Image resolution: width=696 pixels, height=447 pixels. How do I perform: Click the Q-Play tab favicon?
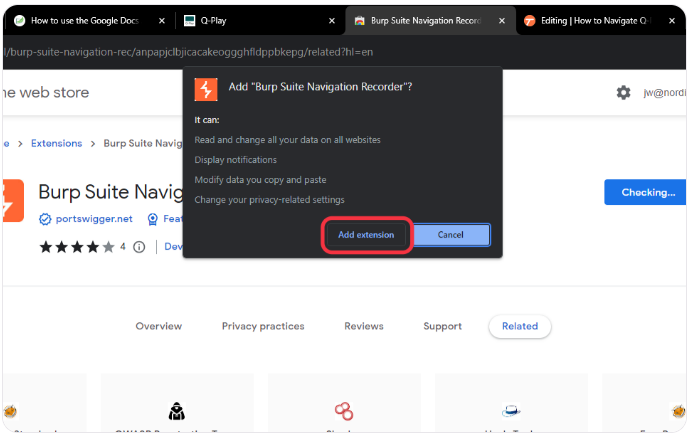[x=191, y=21]
